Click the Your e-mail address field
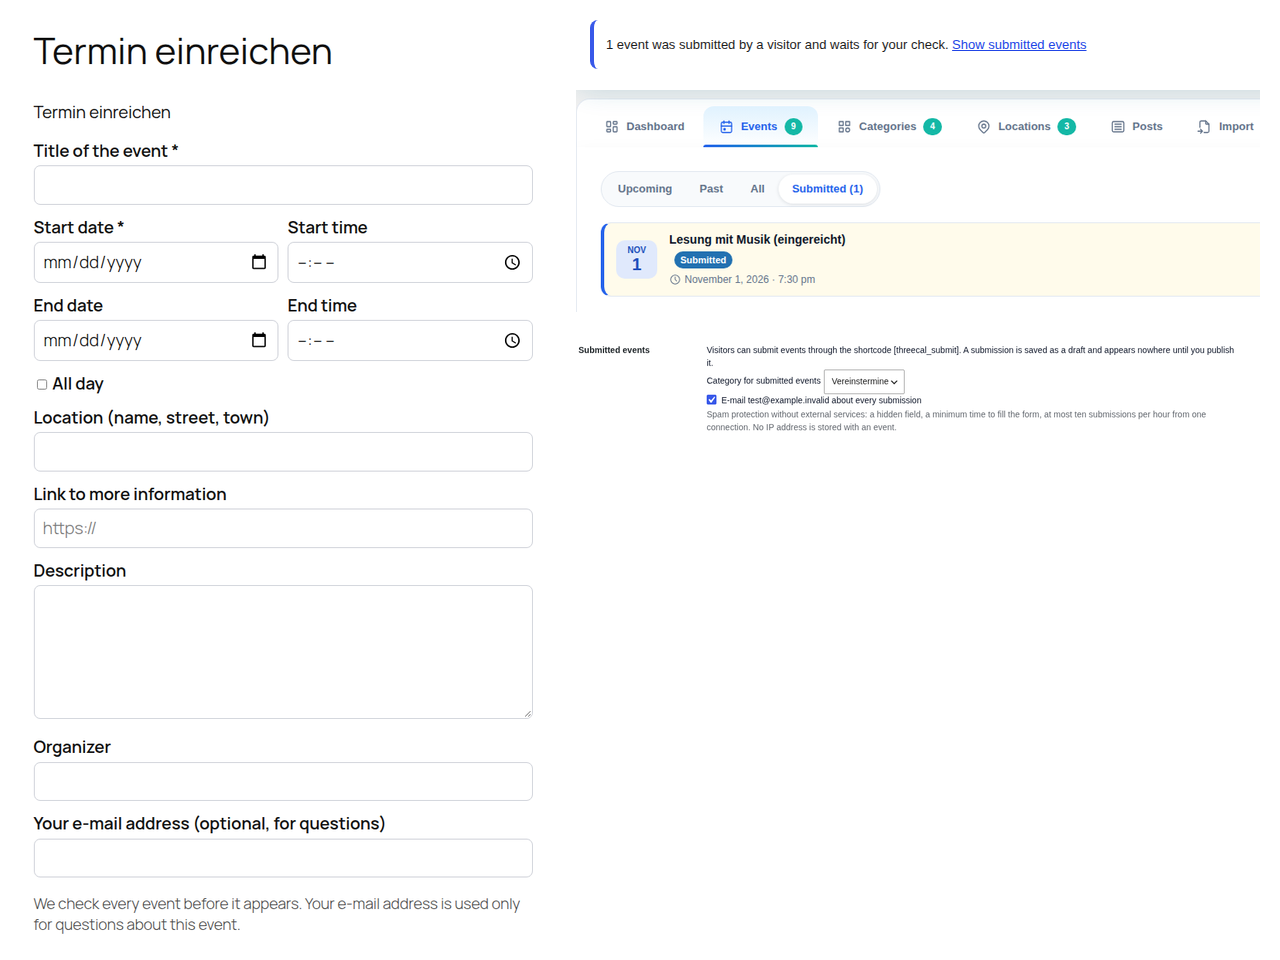This screenshot has width=1280, height=960. pyautogui.click(x=283, y=858)
